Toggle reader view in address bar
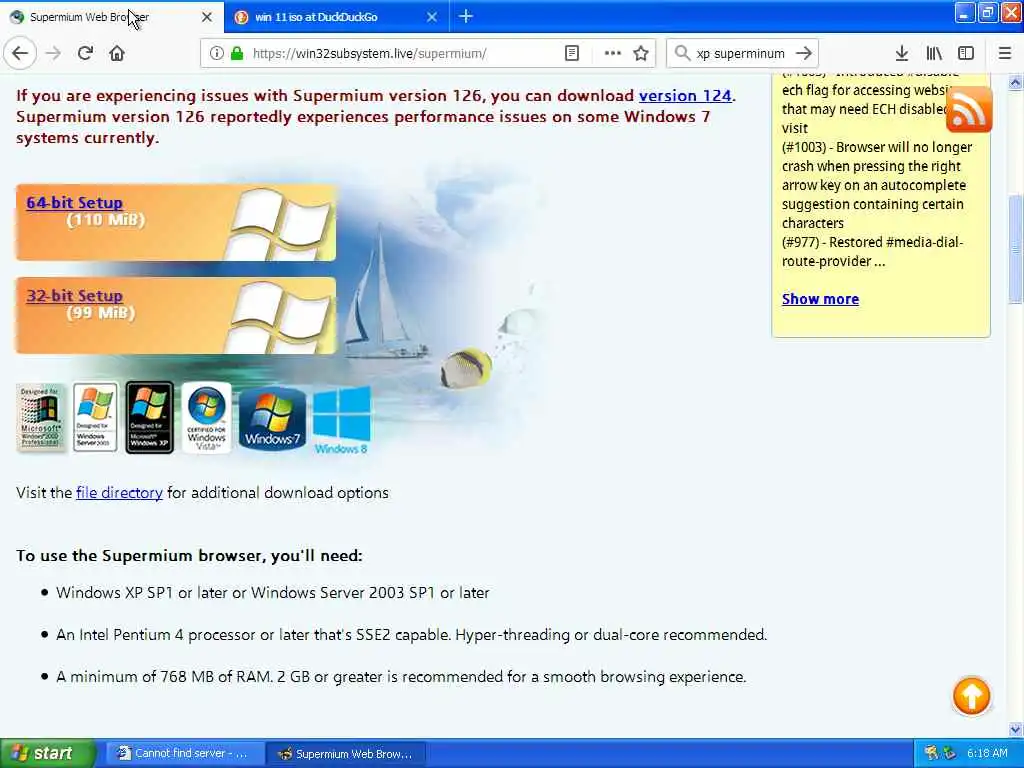This screenshot has height=768, width=1024. (572, 54)
